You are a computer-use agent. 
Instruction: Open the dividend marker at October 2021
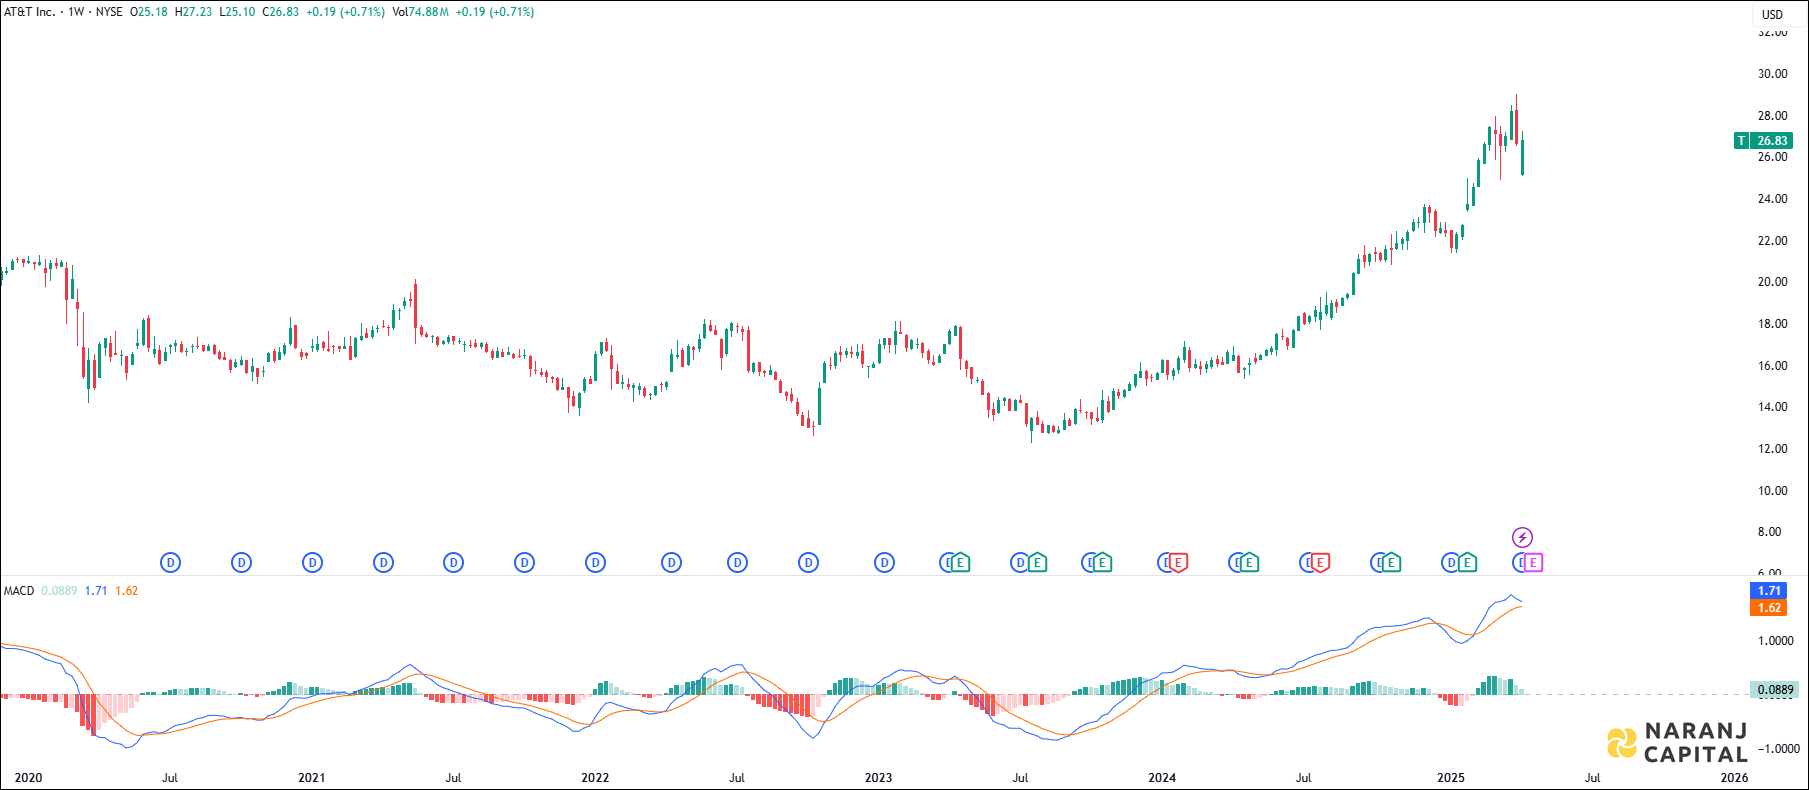(x=525, y=563)
